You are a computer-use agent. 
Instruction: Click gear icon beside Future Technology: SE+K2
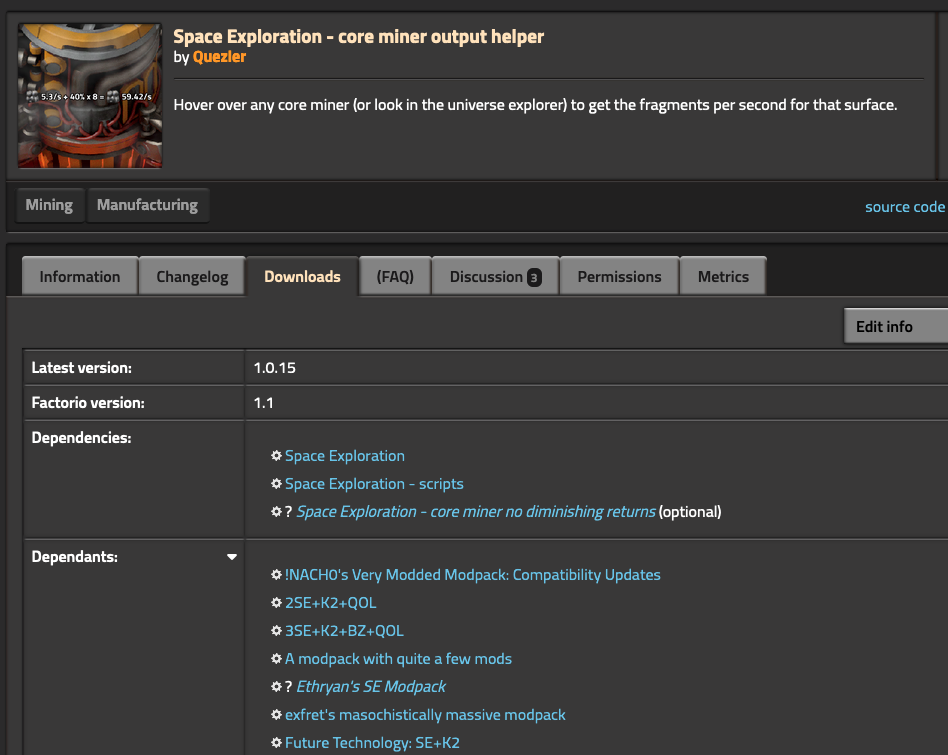pos(276,743)
